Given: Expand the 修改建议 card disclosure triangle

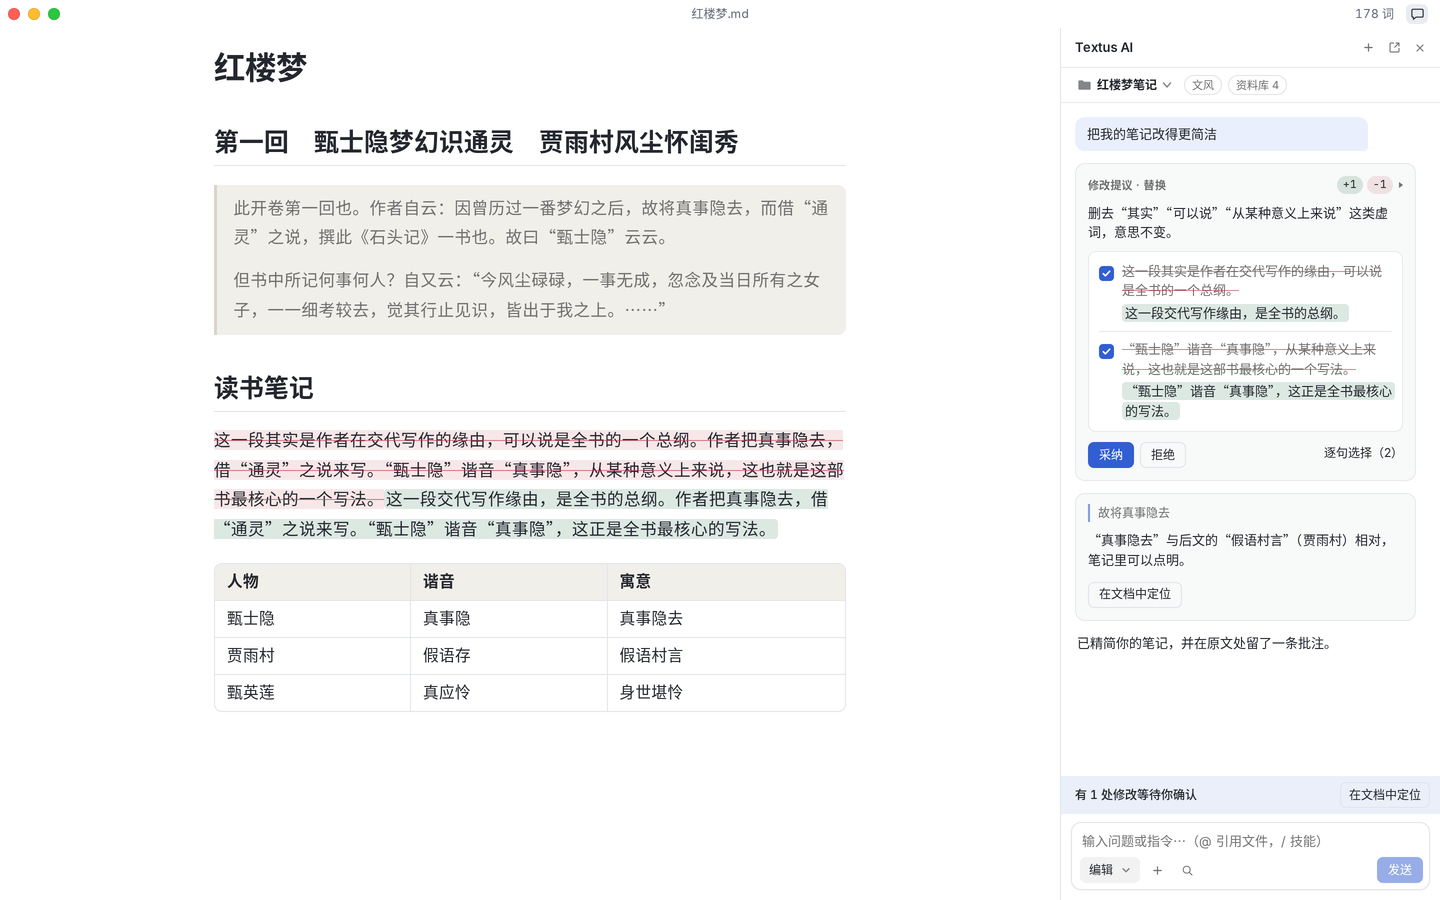Looking at the screenshot, I should (1401, 185).
